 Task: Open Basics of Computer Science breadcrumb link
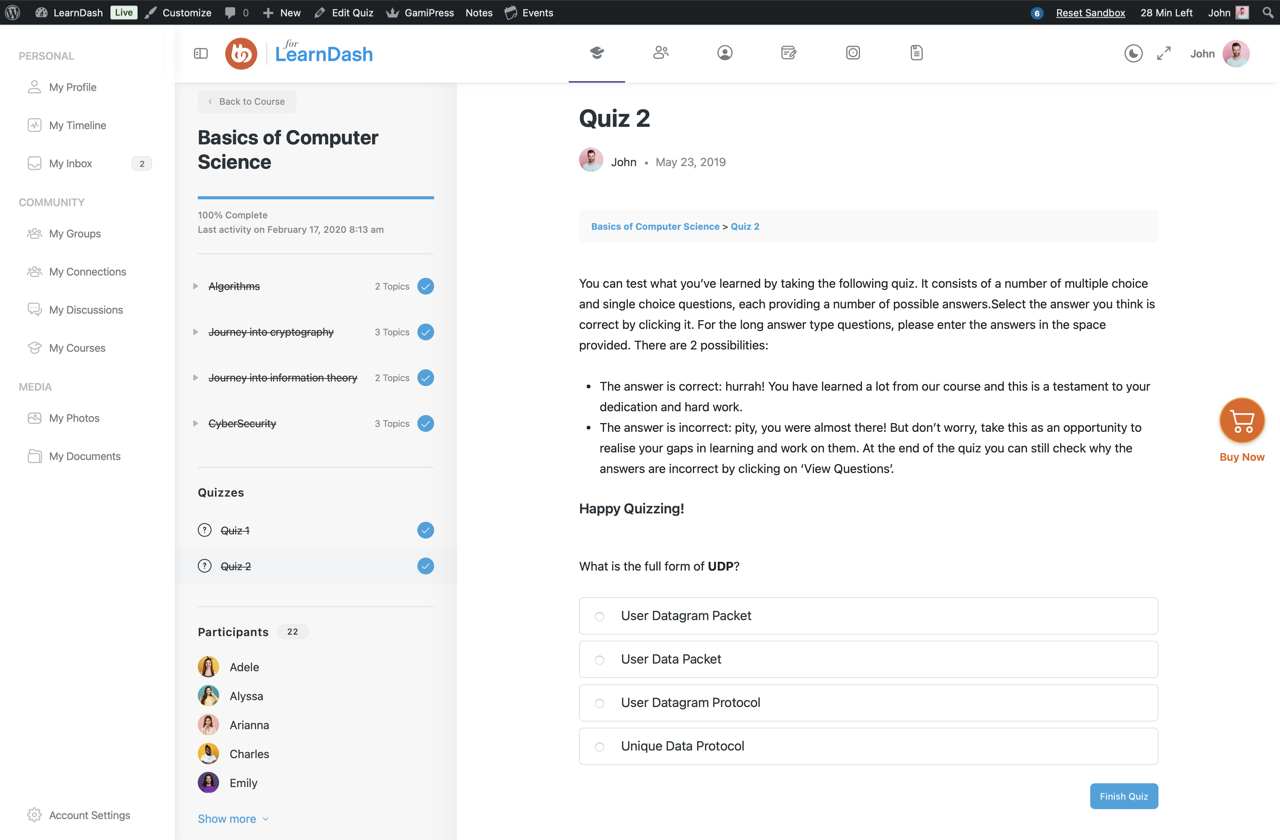pos(655,227)
